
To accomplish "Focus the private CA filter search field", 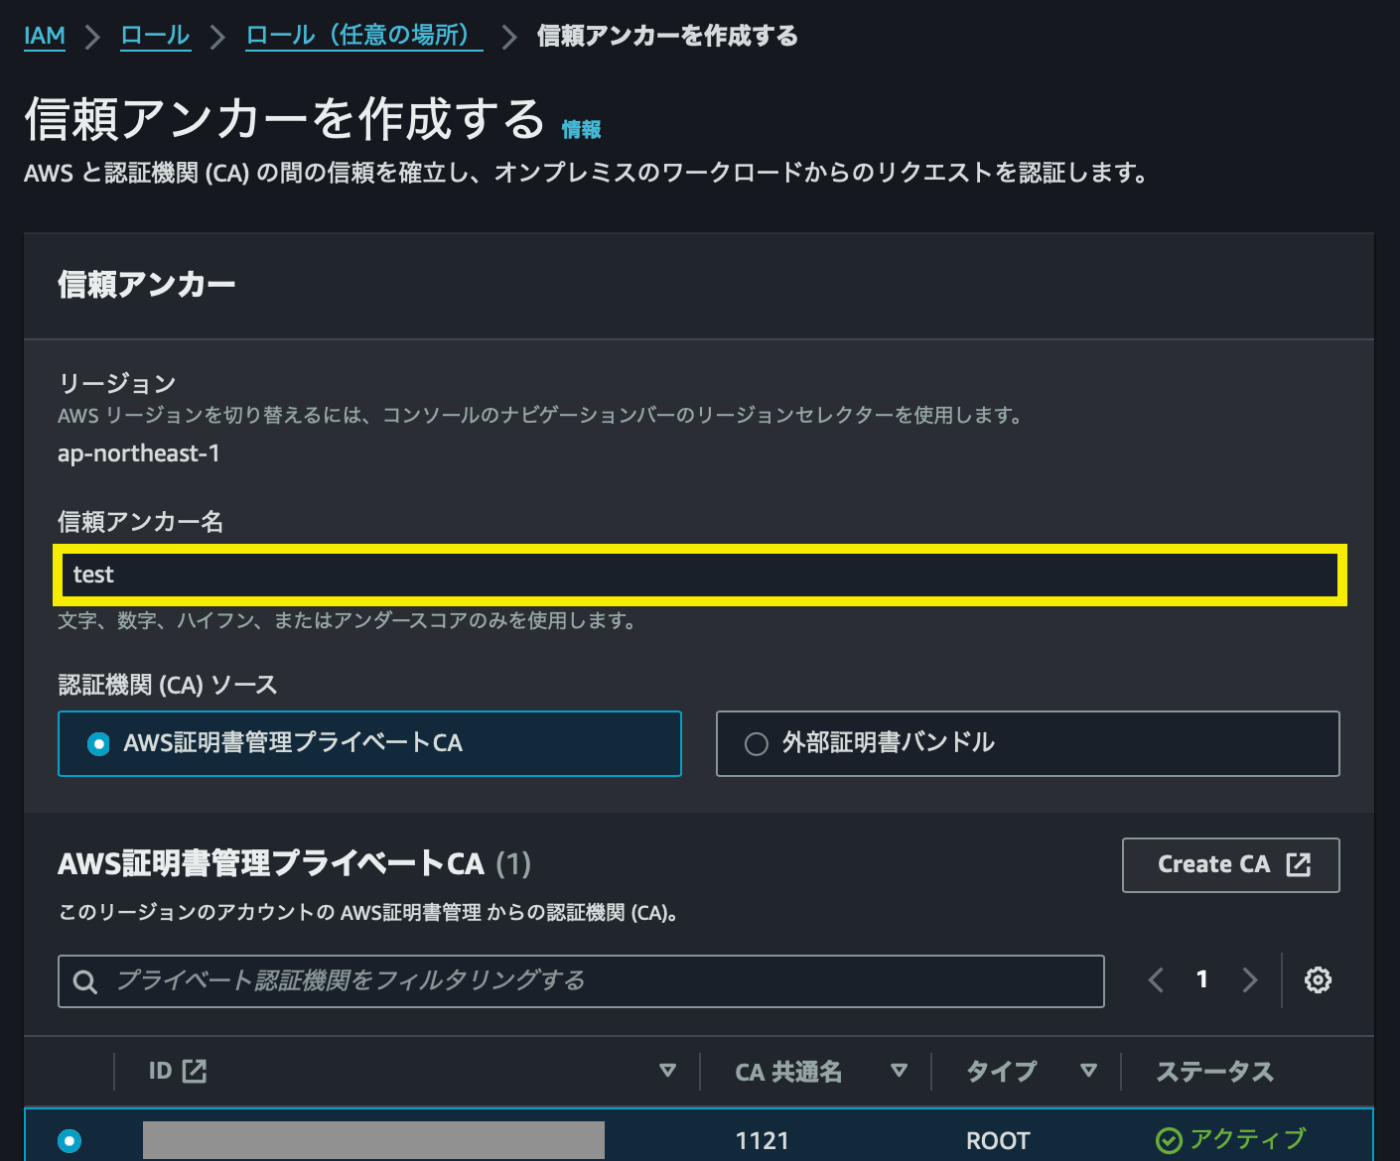I will (581, 981).
